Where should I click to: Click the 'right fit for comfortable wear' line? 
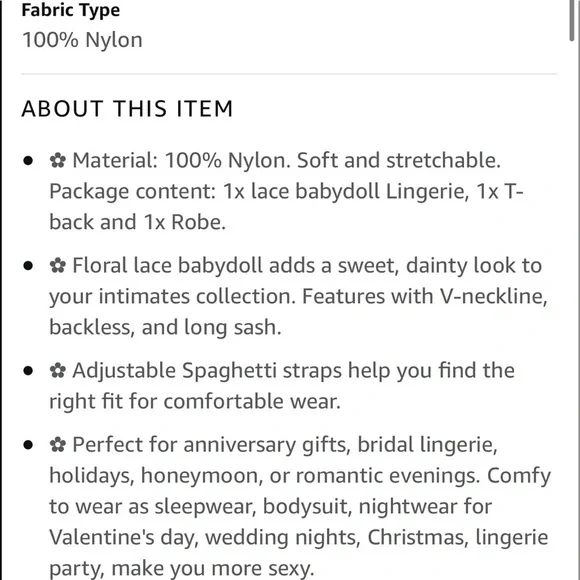[195, 401]
